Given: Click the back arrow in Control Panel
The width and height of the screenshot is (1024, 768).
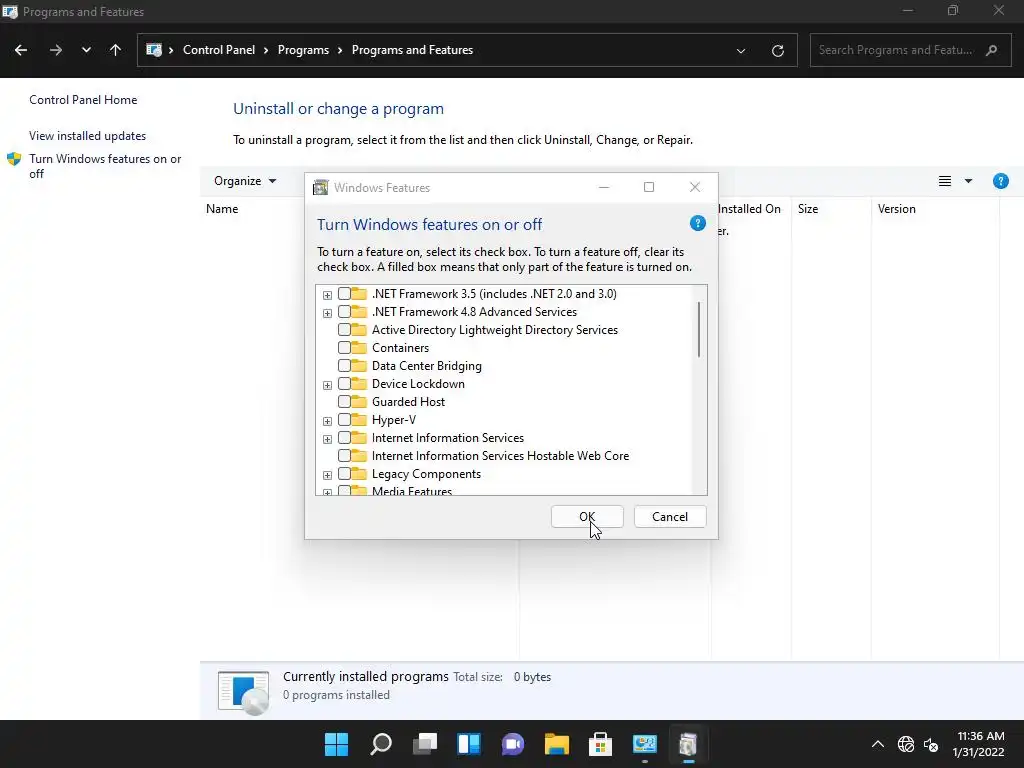Looking at the screenshot, I should pyautogui.click(x=21, y=50).
